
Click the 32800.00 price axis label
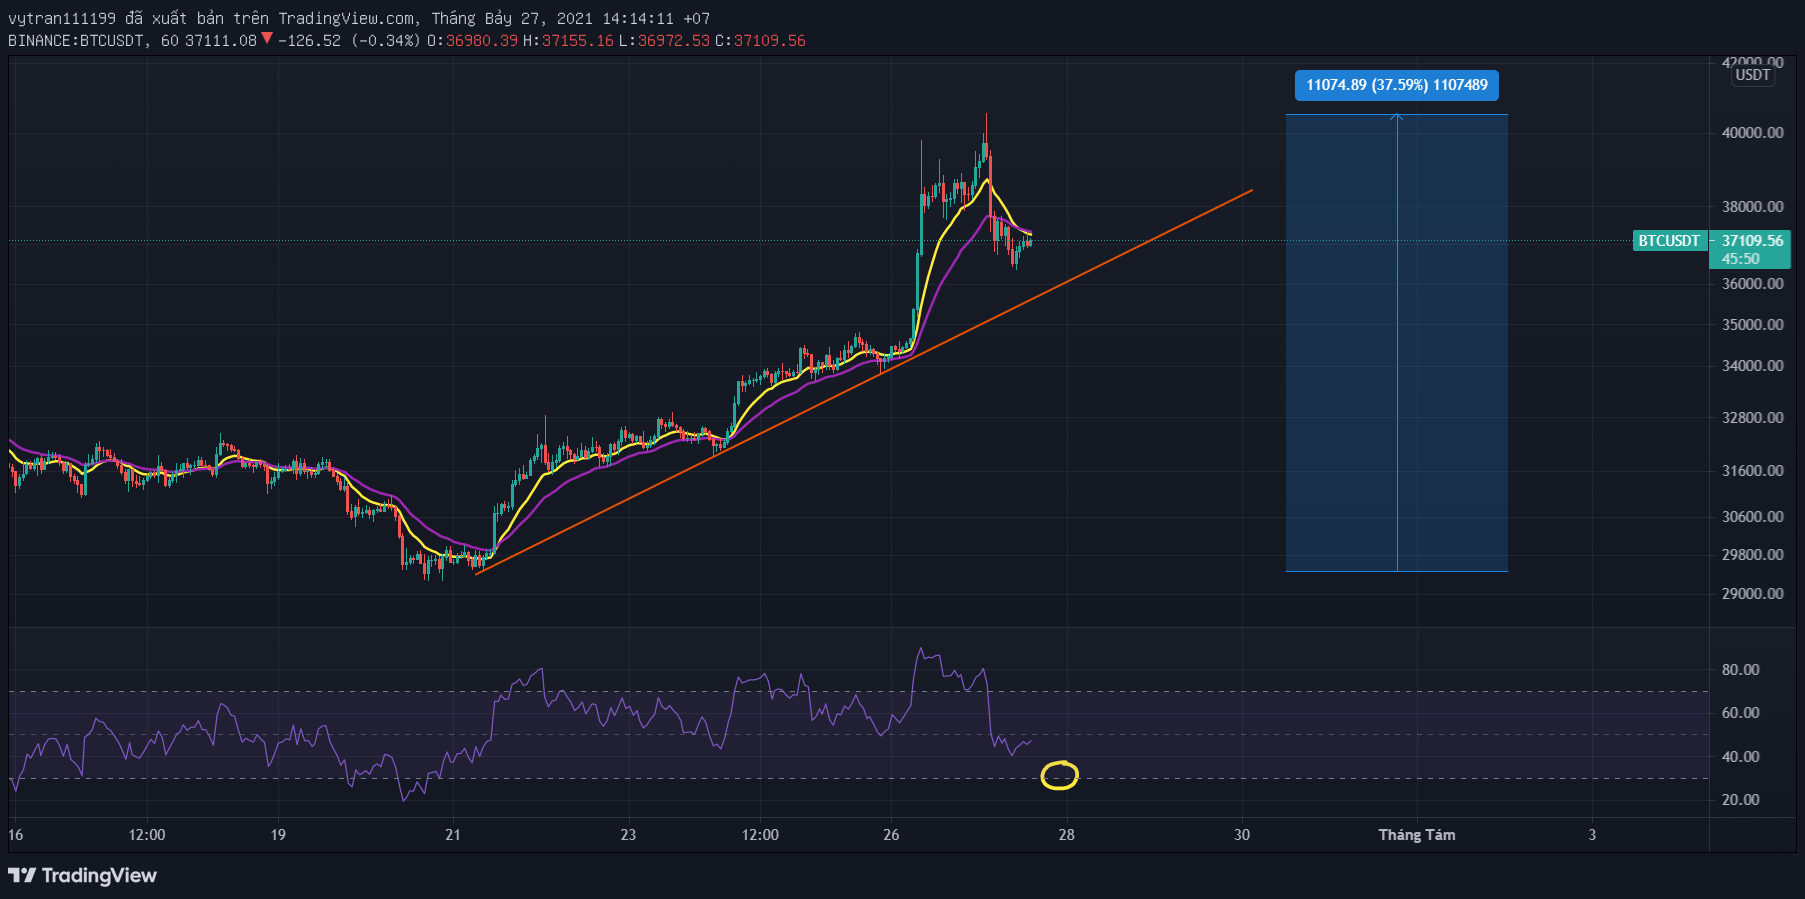[x=1752, y=418]
